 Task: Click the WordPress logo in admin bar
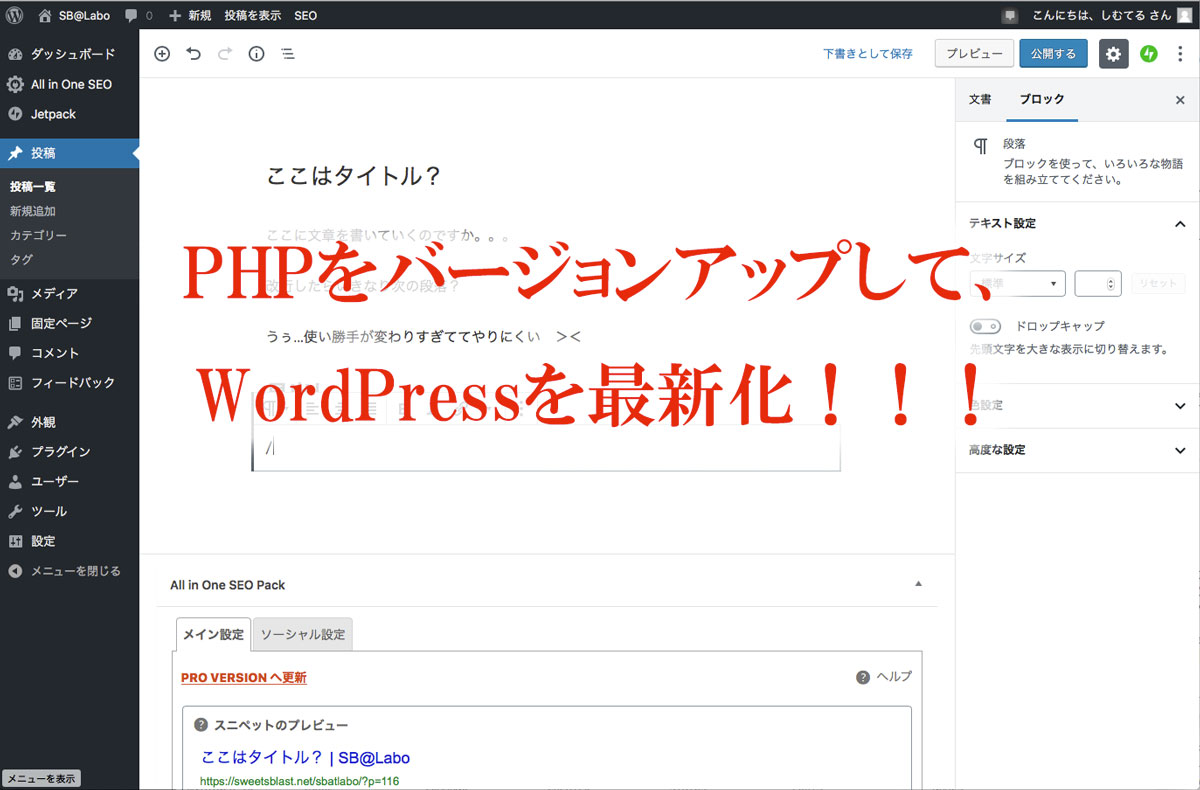pyautogui.click(x=14, y=15)
